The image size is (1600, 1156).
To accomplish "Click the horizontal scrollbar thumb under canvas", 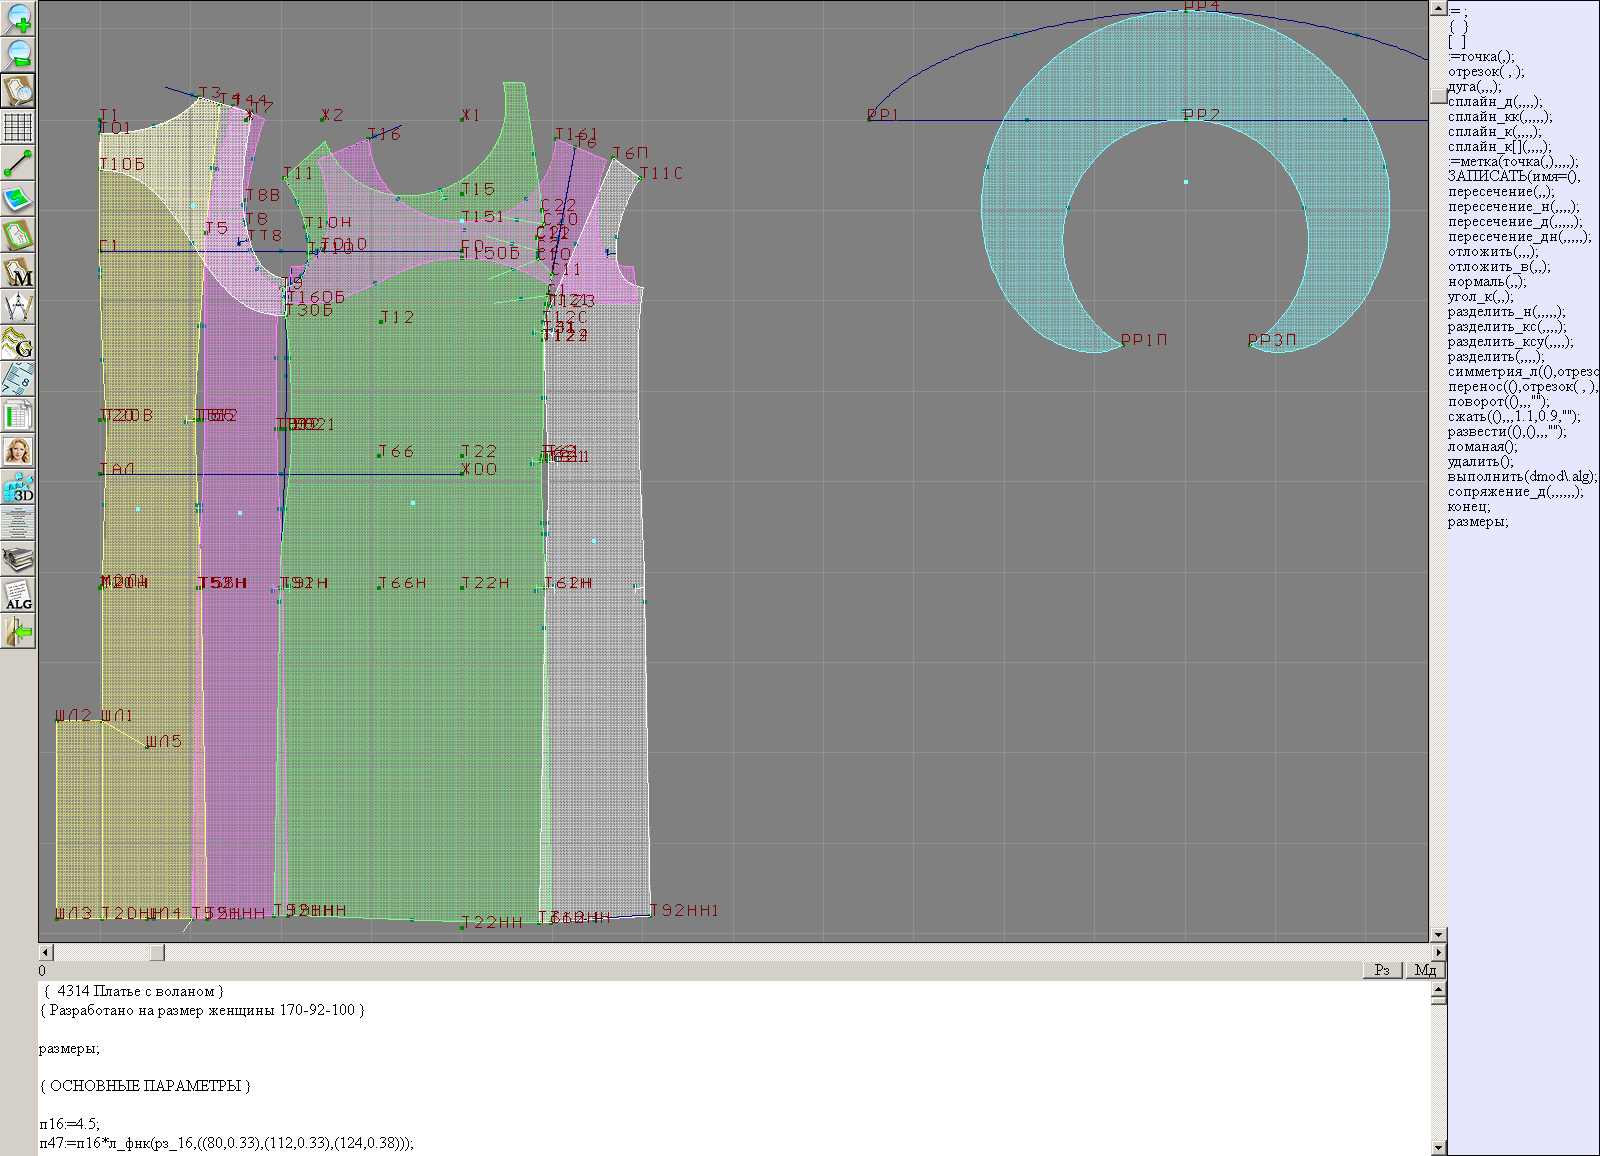I will 157,953.
